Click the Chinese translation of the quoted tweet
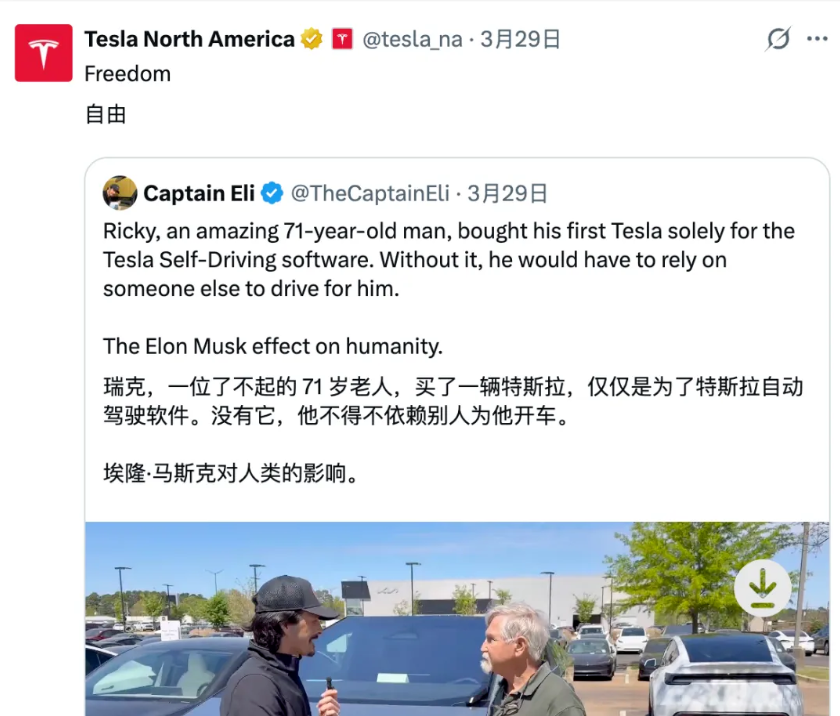Viewport: 840px width, 716px height. point(452,401)
